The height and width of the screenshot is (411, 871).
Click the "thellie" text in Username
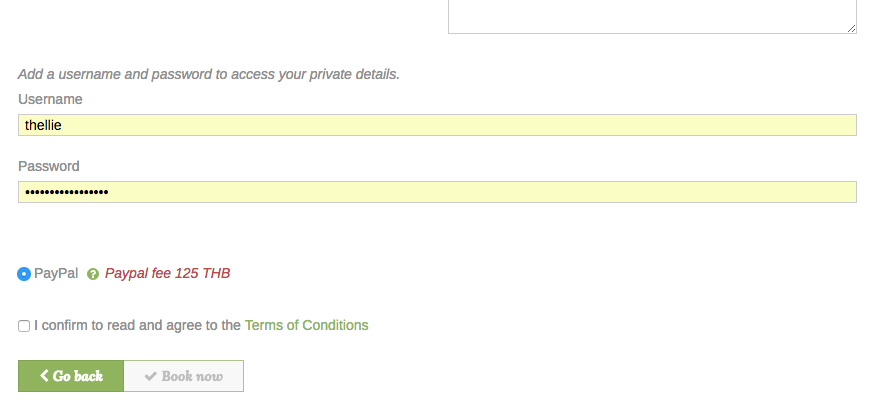coord(44,125)
